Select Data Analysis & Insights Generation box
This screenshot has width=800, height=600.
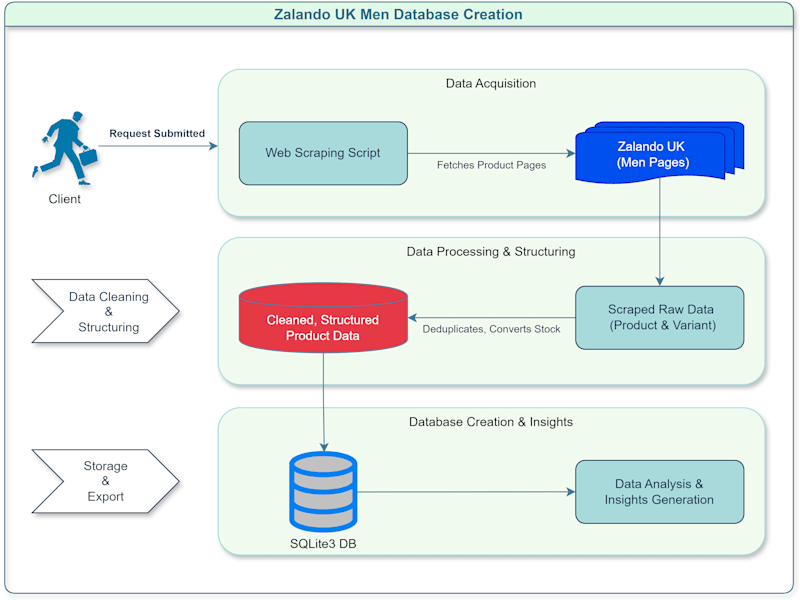660,492
